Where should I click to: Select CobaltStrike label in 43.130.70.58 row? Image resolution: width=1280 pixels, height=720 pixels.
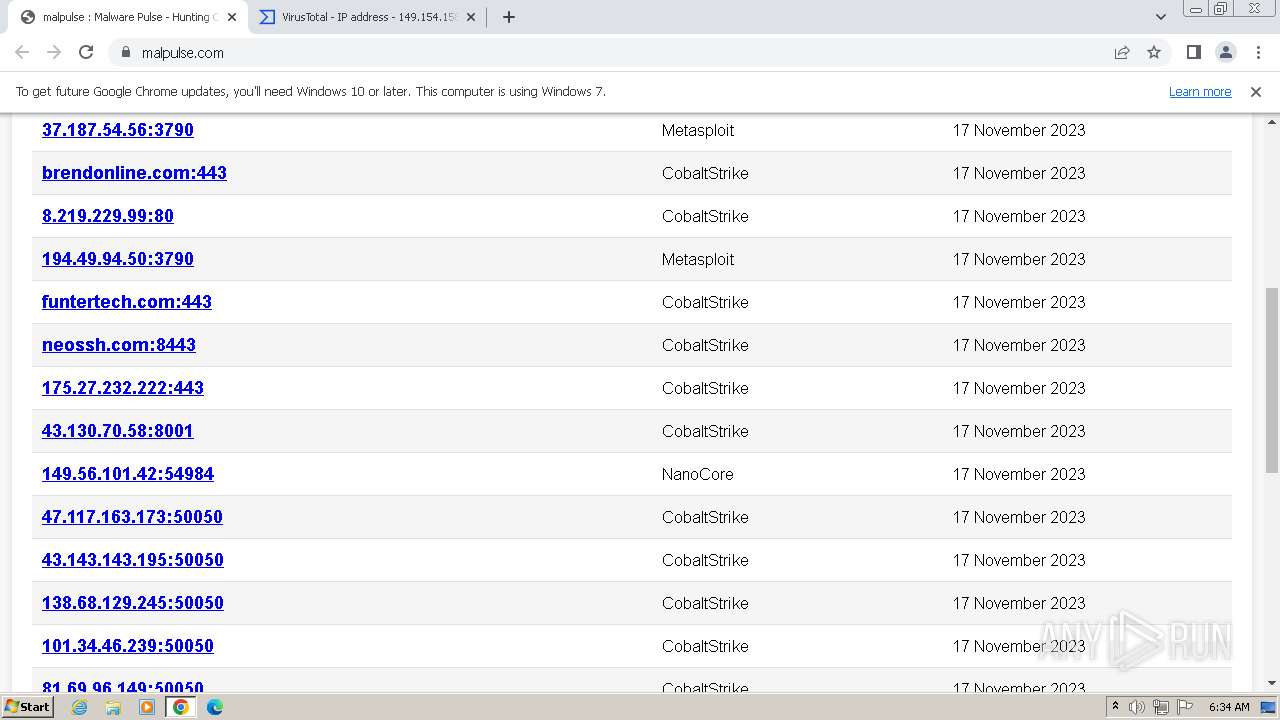point(705,431)
